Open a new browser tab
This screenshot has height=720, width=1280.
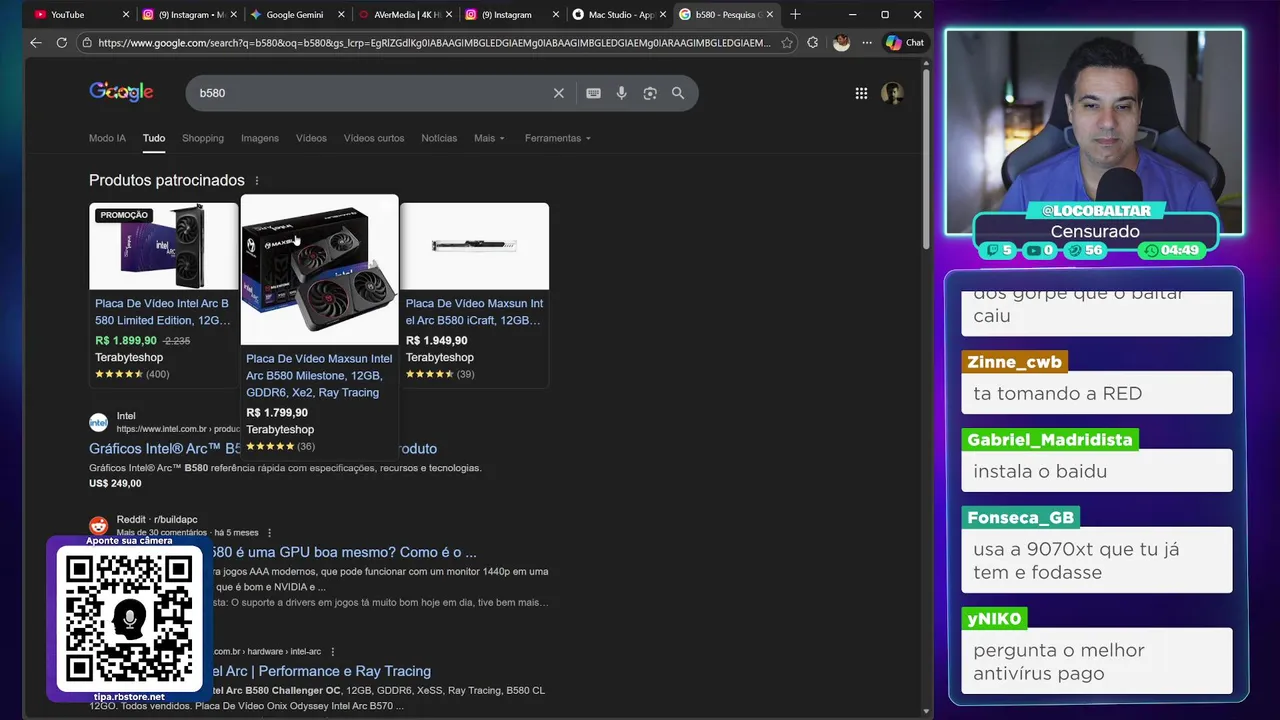coord(795,15)
